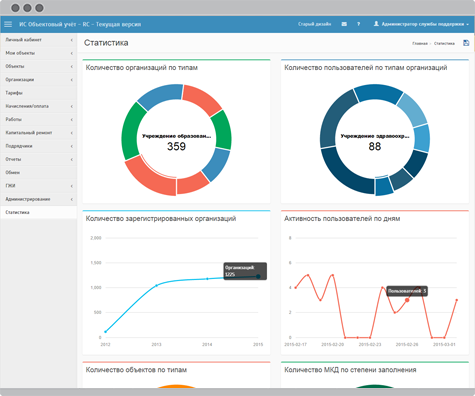Viewport: 475px width, 396px height.
Task: Click the 2,000 y-axis label
Action: click(x=96, y=238)
